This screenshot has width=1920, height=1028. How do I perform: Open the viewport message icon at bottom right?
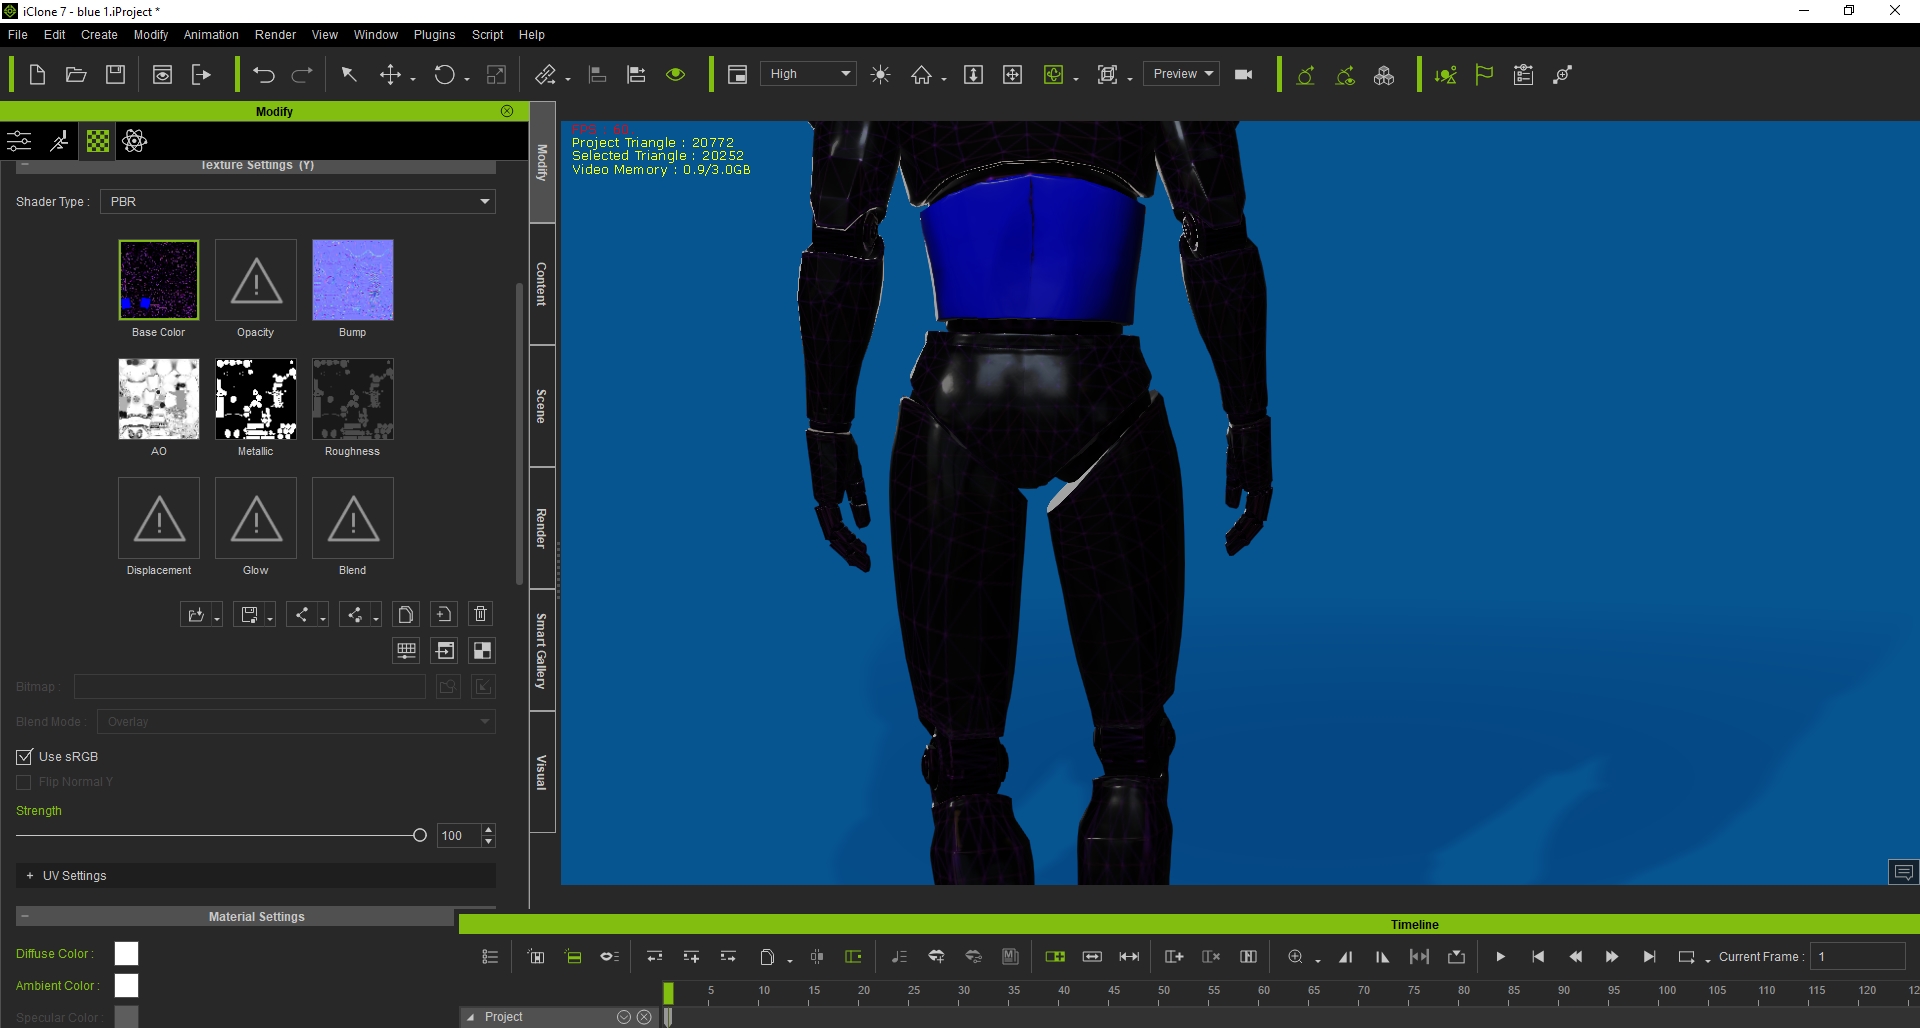(1903, 873)
